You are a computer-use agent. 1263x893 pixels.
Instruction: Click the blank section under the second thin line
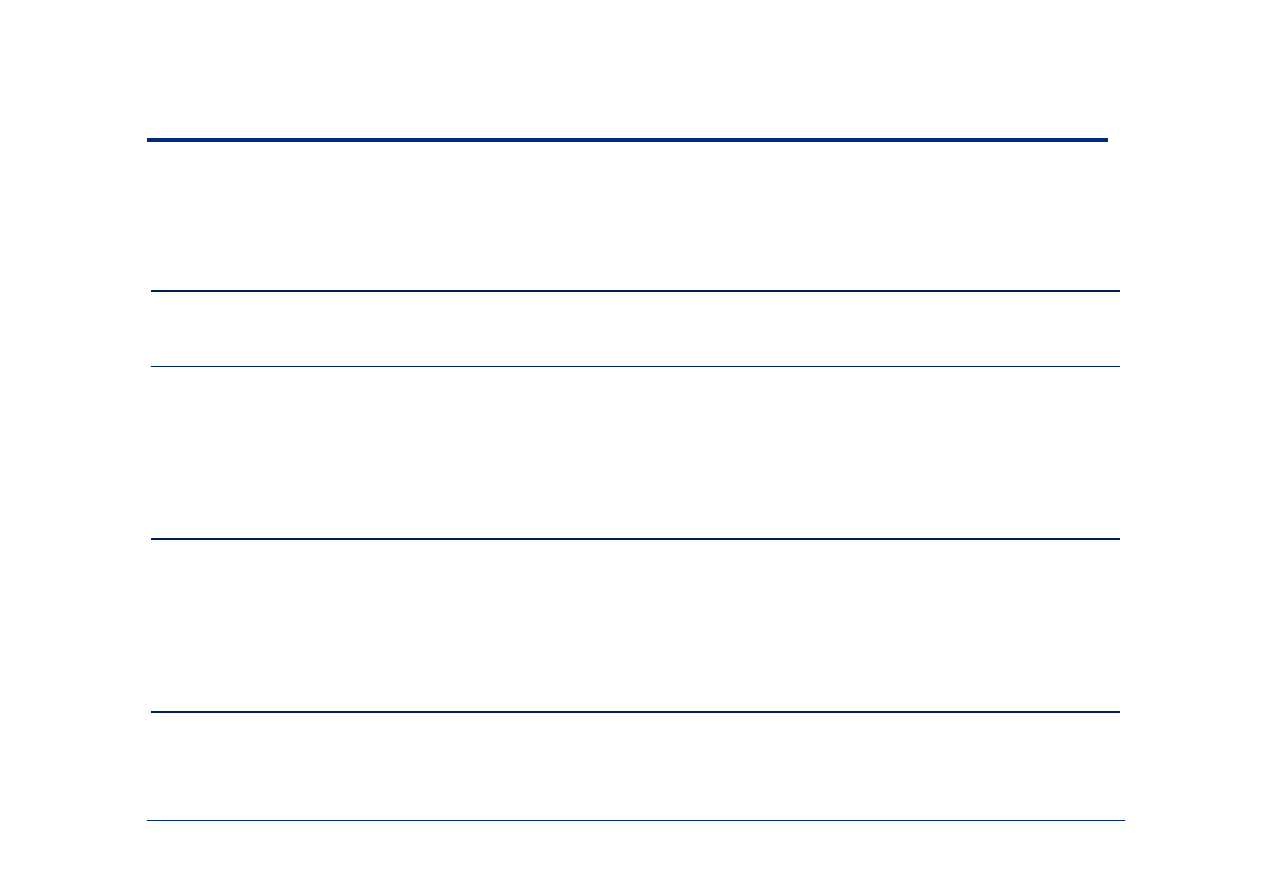click(x=635, y=452)
